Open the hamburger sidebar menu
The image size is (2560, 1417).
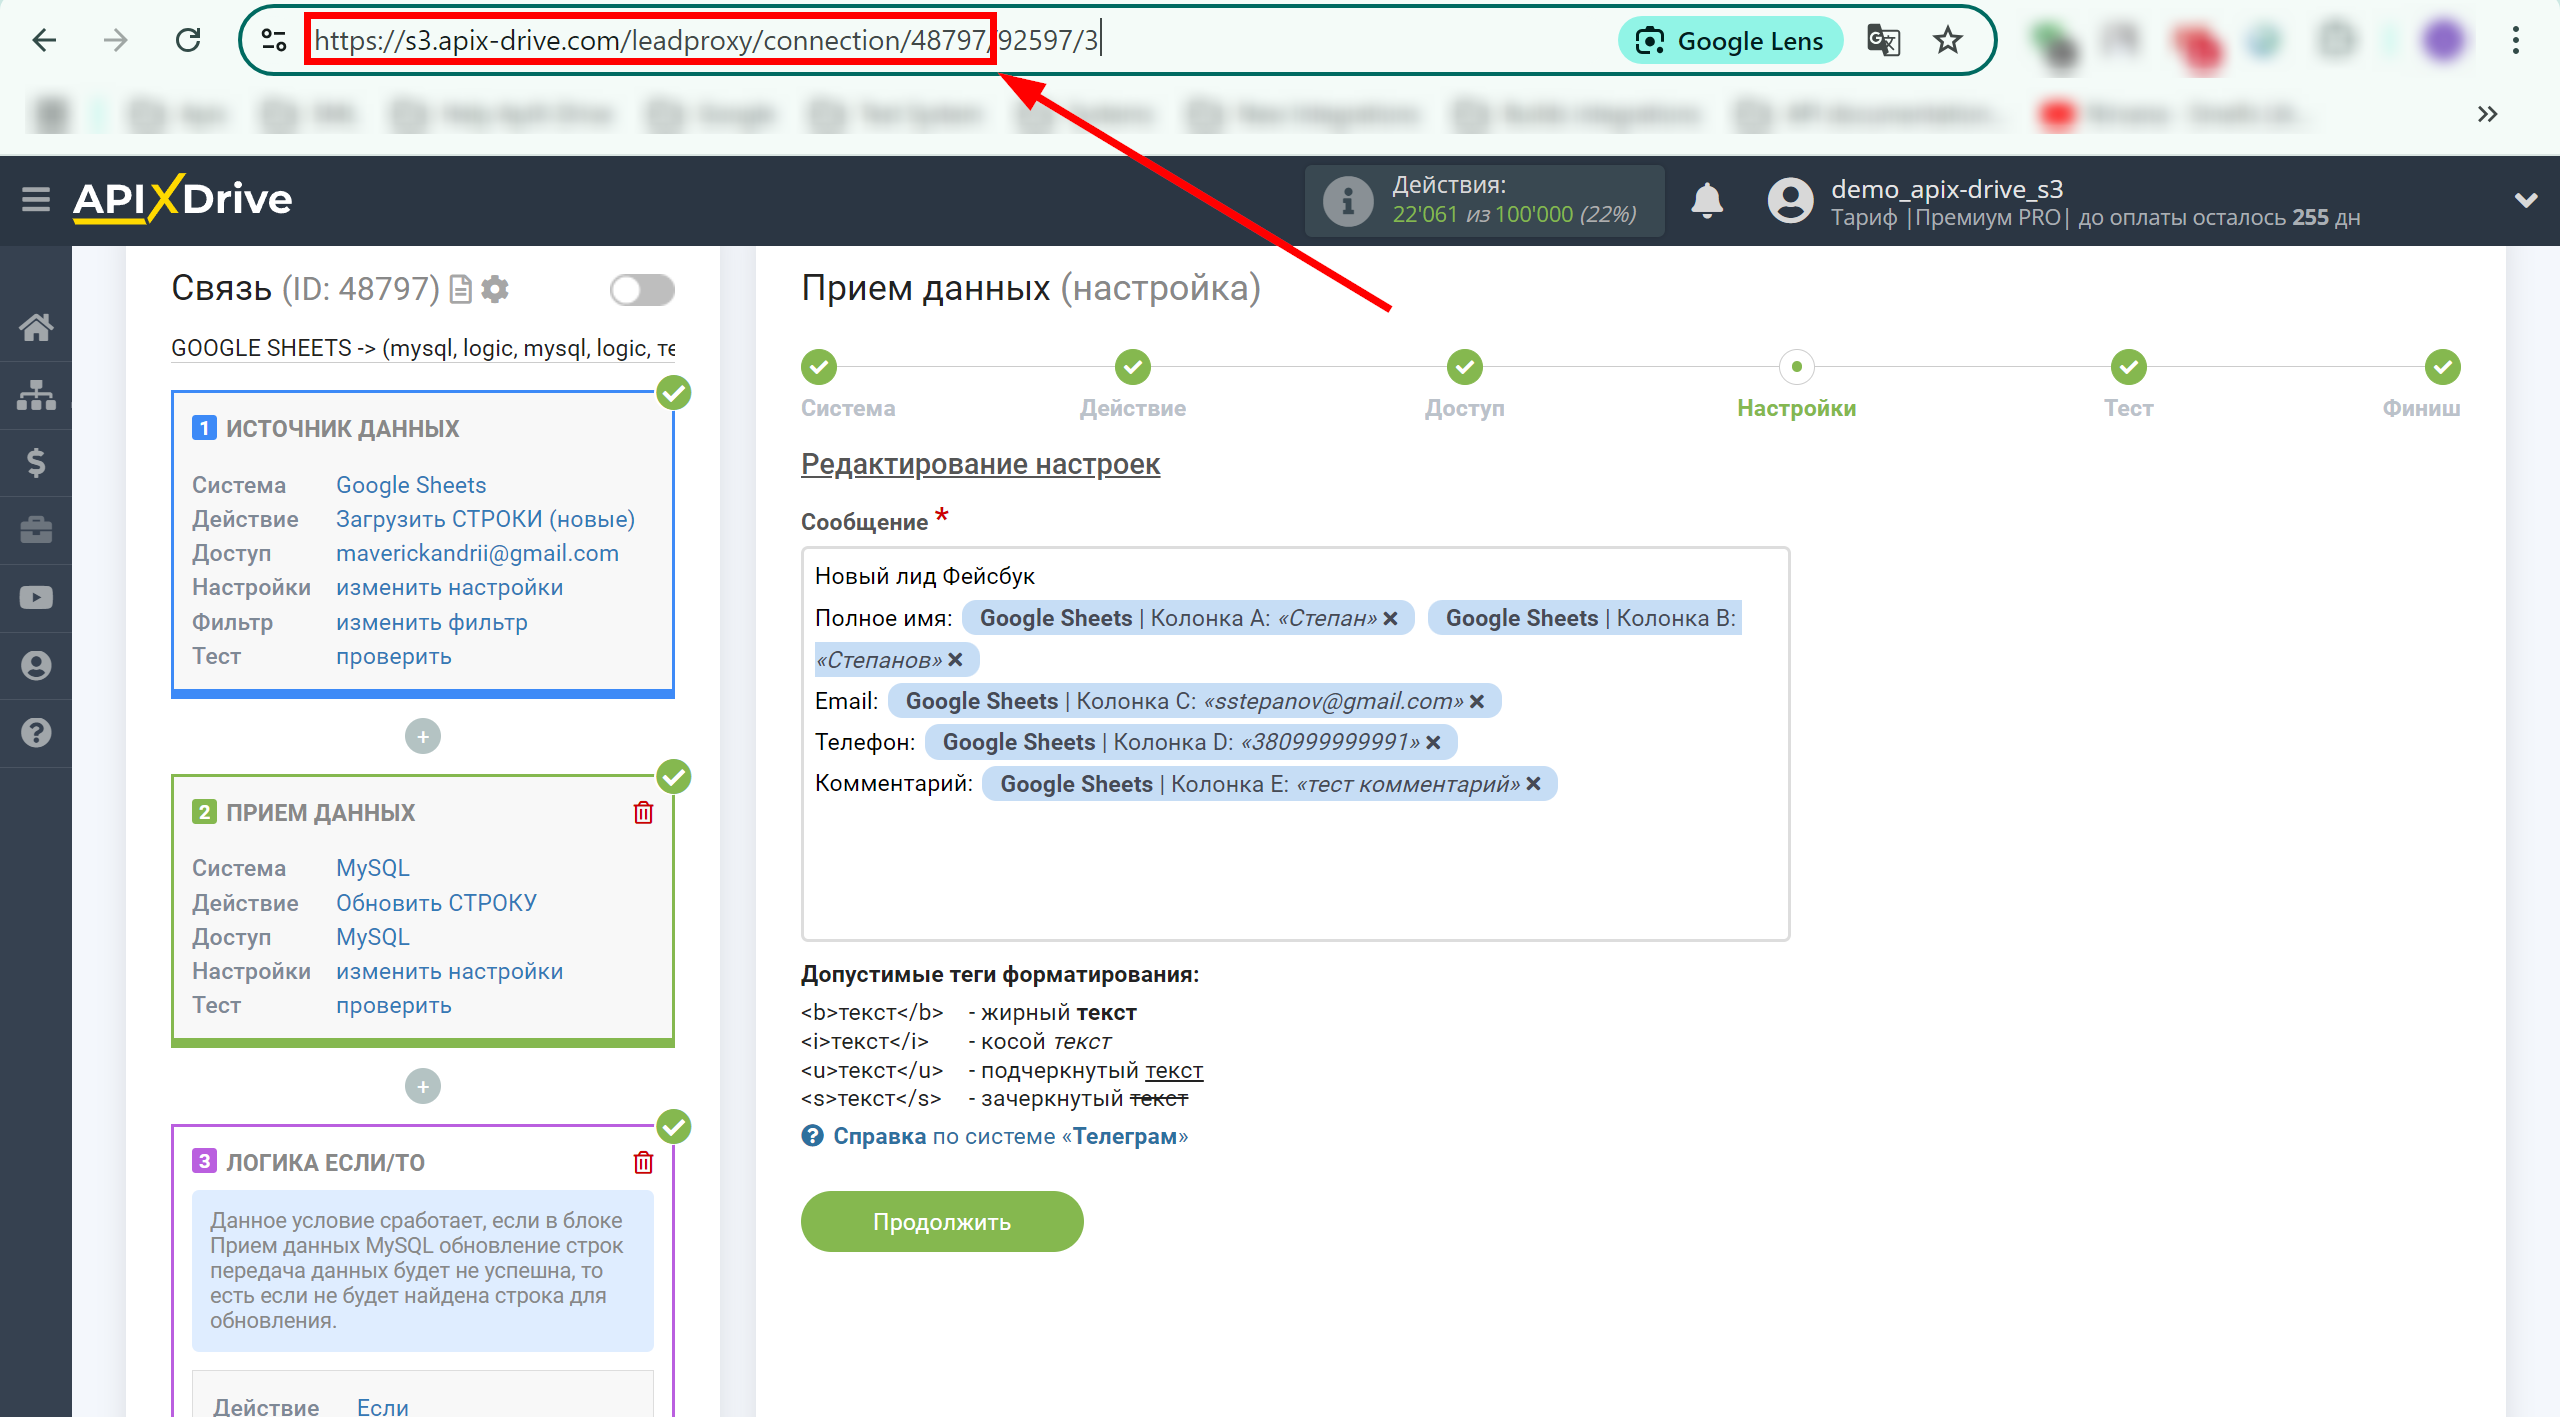(36, 199)
